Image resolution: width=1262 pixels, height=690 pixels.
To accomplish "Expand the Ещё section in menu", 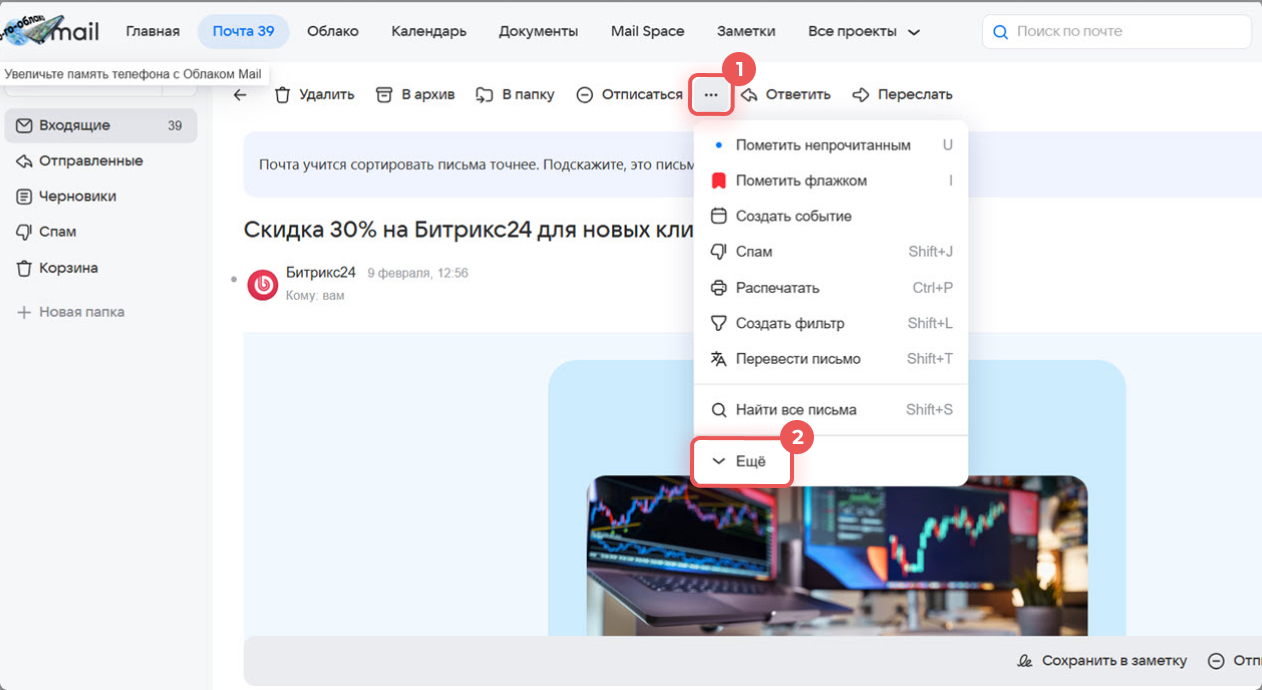I will click(x=740, y=462).
